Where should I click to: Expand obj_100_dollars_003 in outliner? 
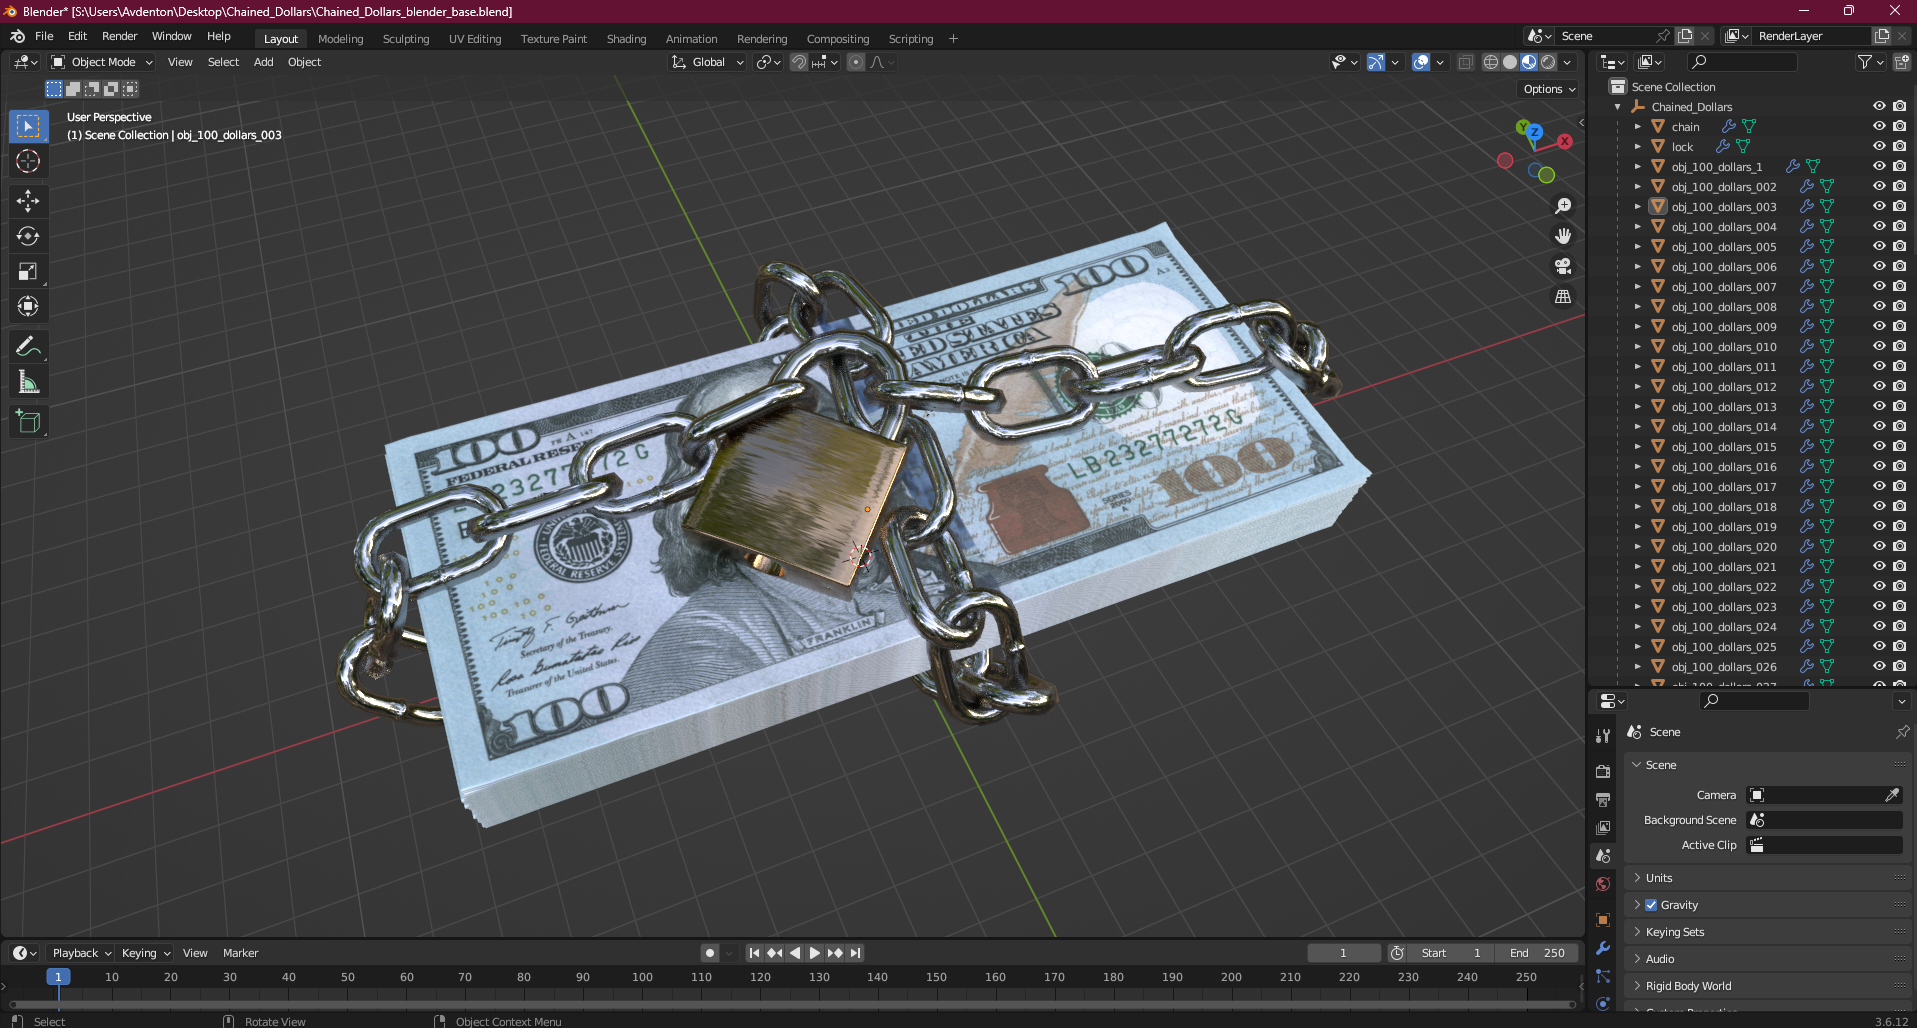1638,206
